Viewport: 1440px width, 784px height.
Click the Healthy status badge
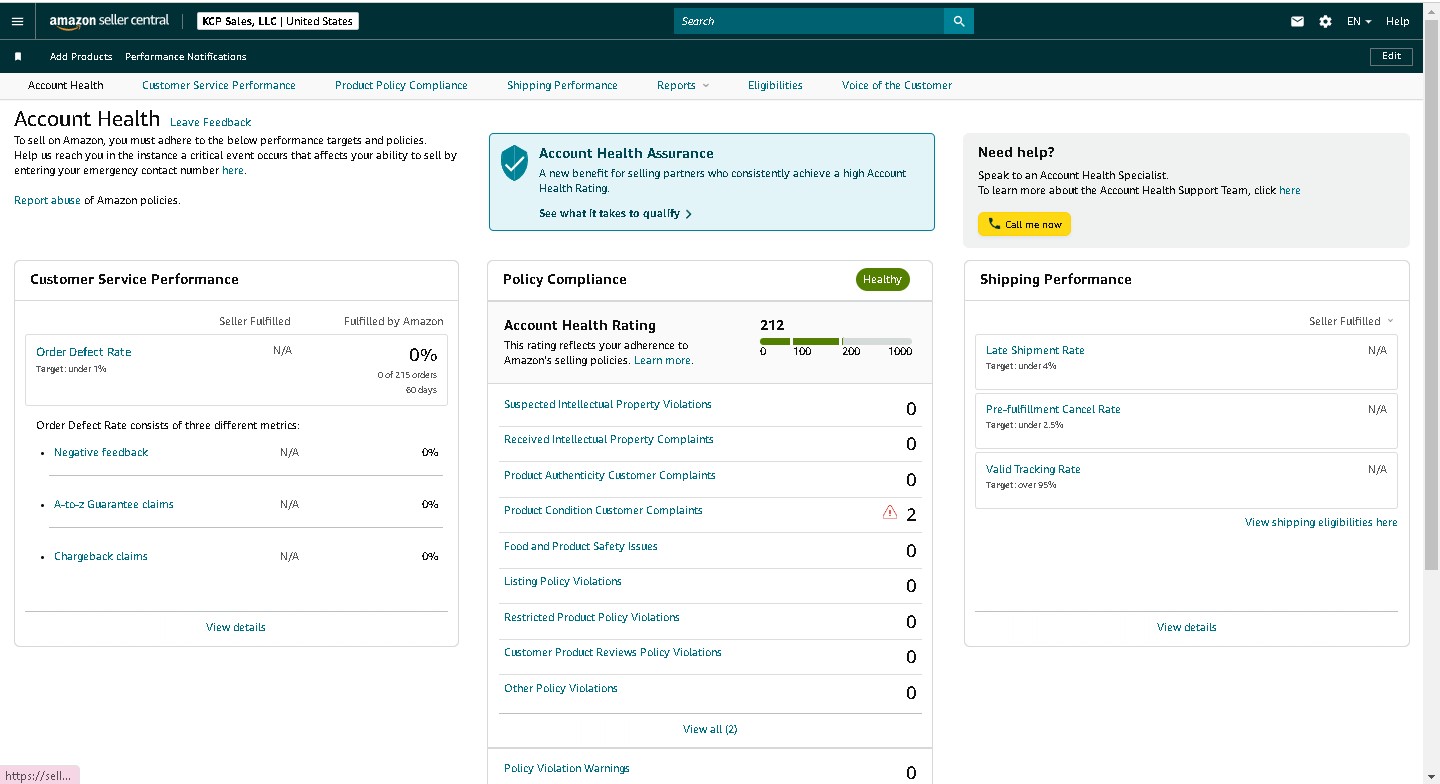(882, 280)
